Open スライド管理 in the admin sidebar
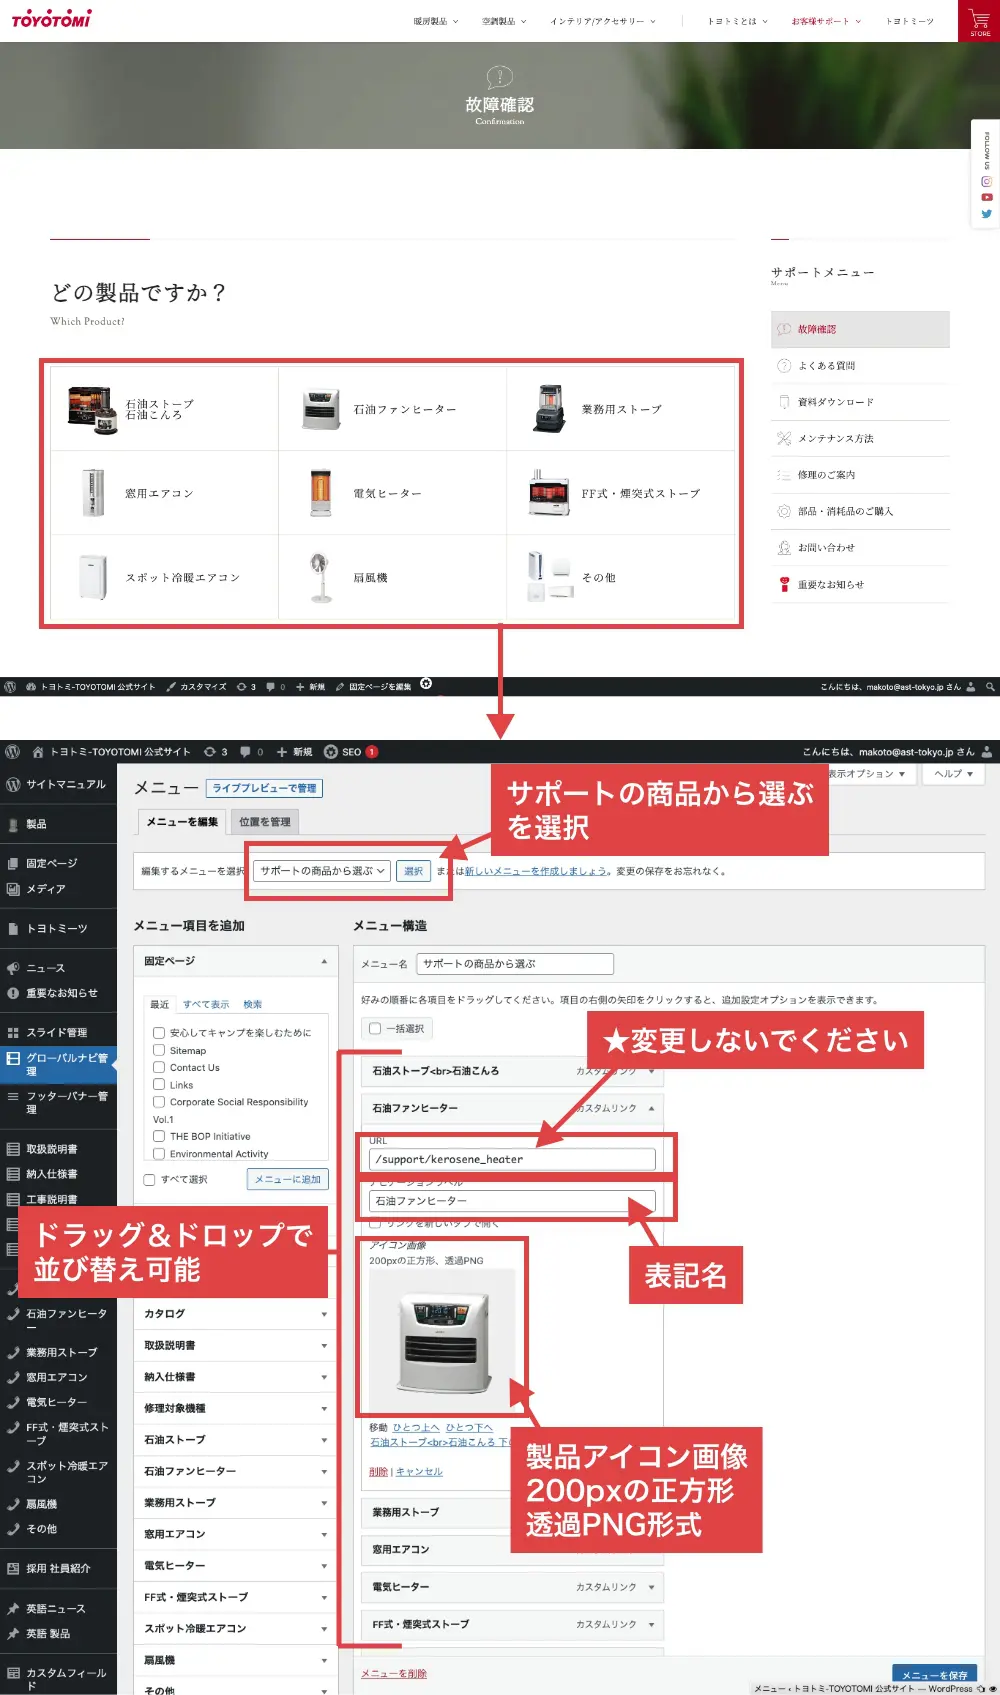 [58, 1032]
